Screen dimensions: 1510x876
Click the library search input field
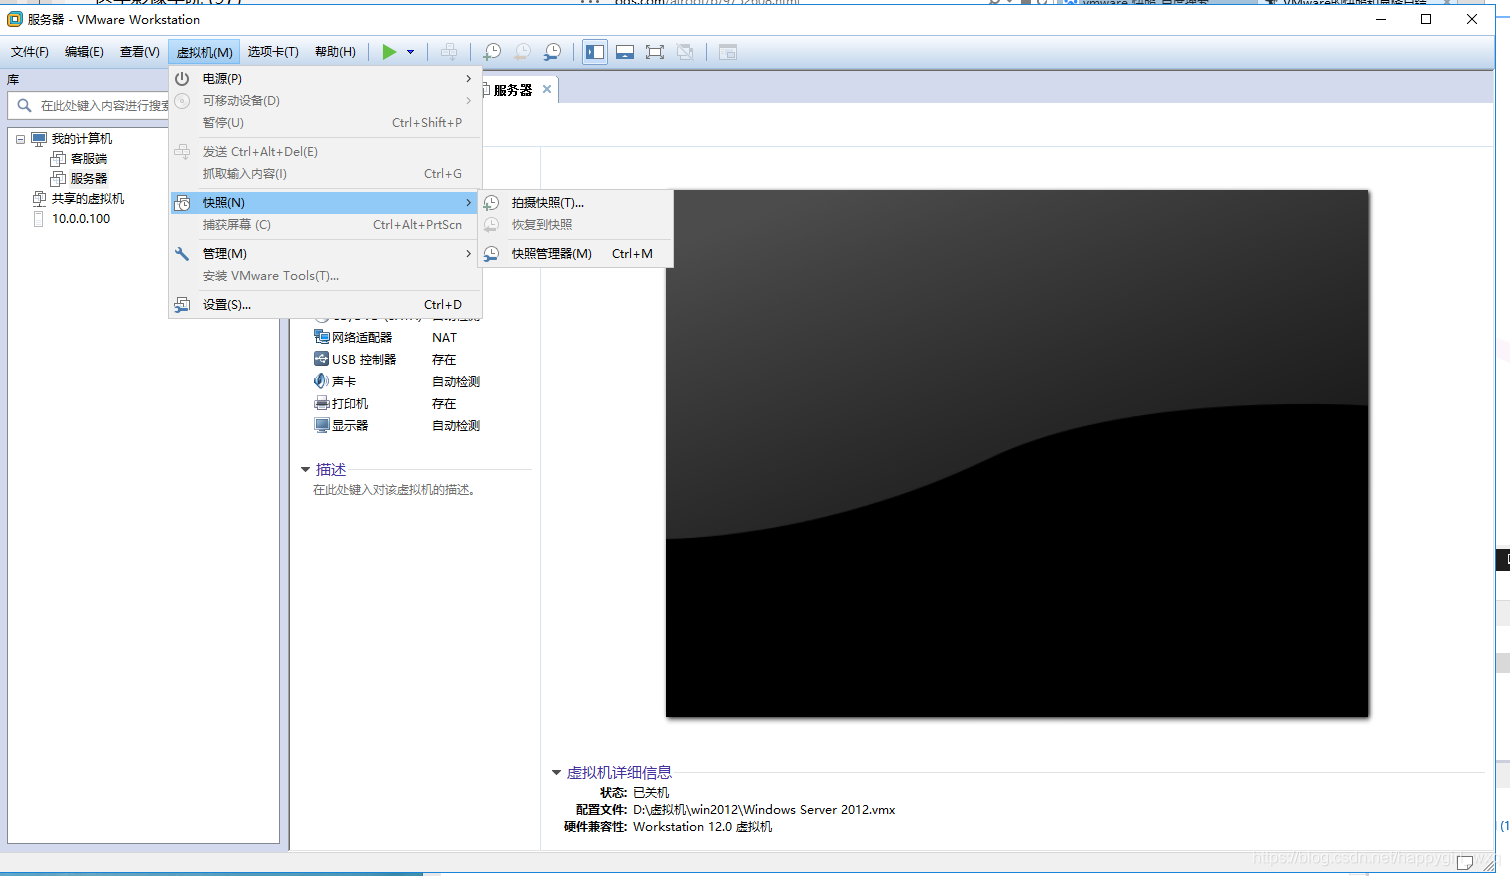pos(103,105)
